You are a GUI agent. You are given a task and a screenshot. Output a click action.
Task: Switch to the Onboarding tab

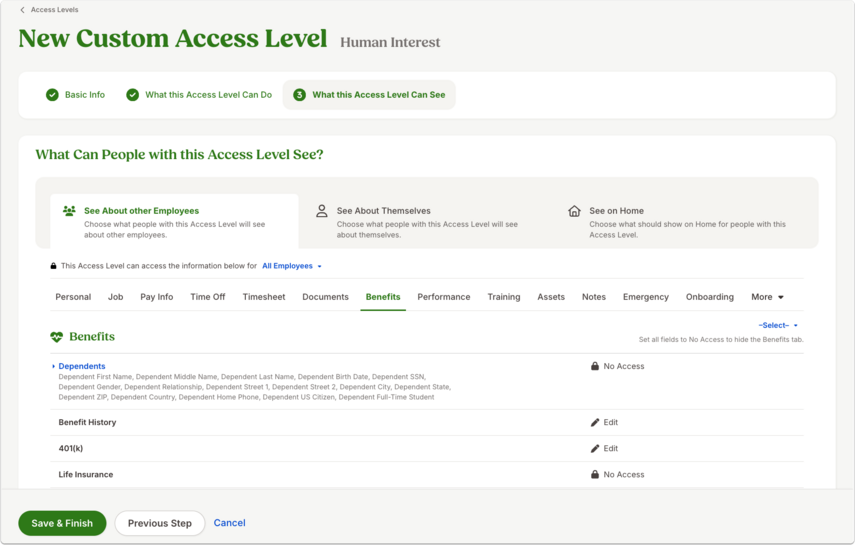710,297
